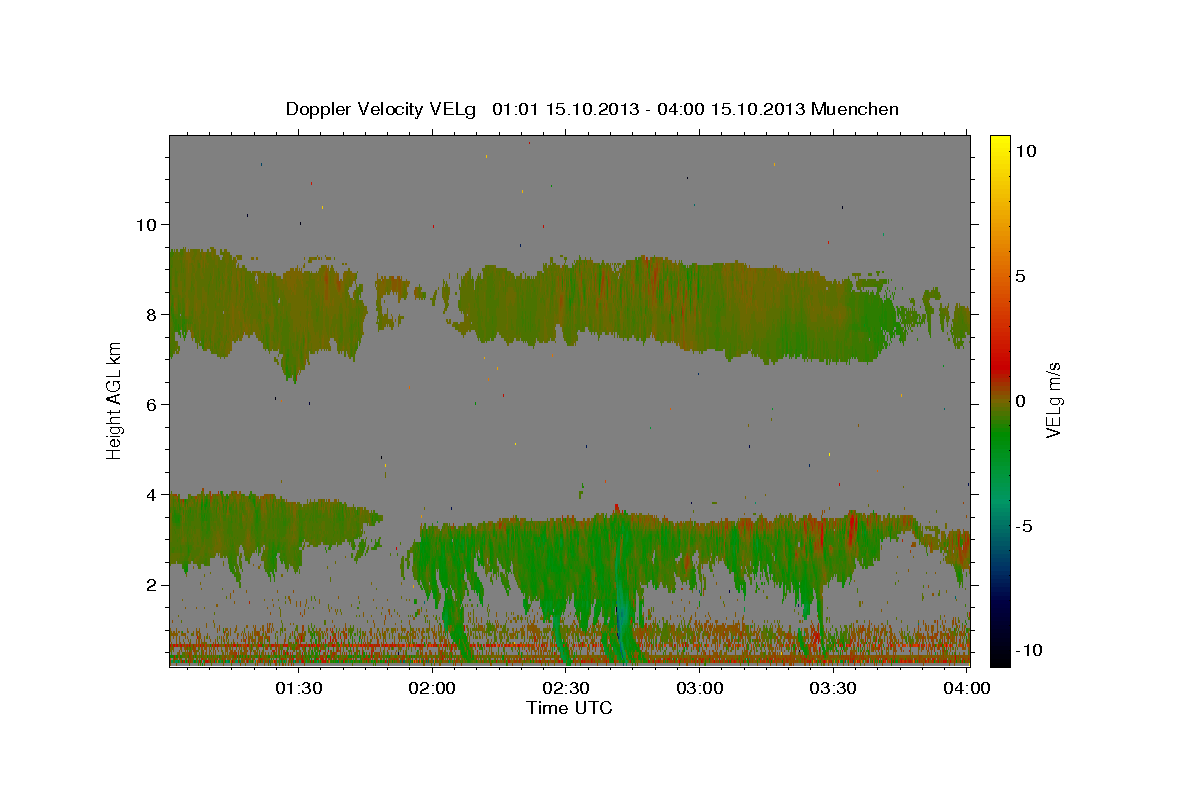Screen dimensions: 1200x800
Task: Click the colorbar value -10 at bottom
Action: 1028,650
